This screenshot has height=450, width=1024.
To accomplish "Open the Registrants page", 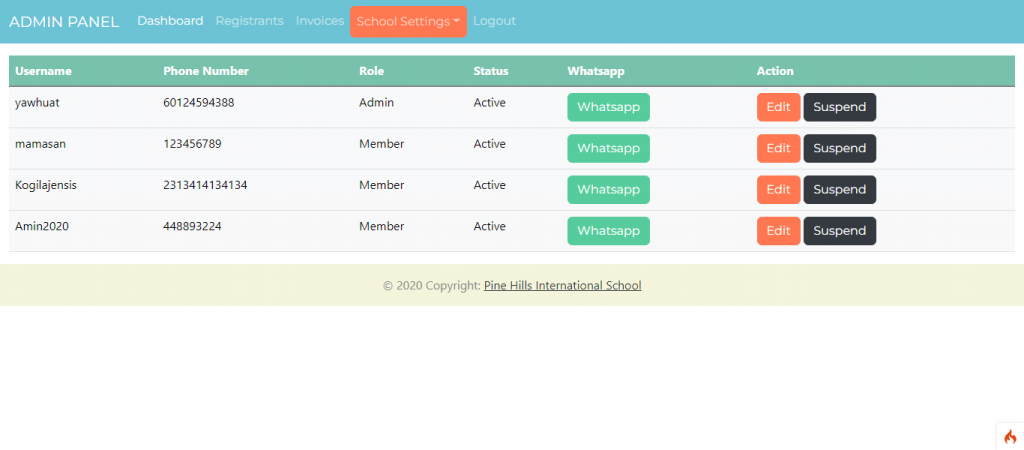I will pos(249,21).
